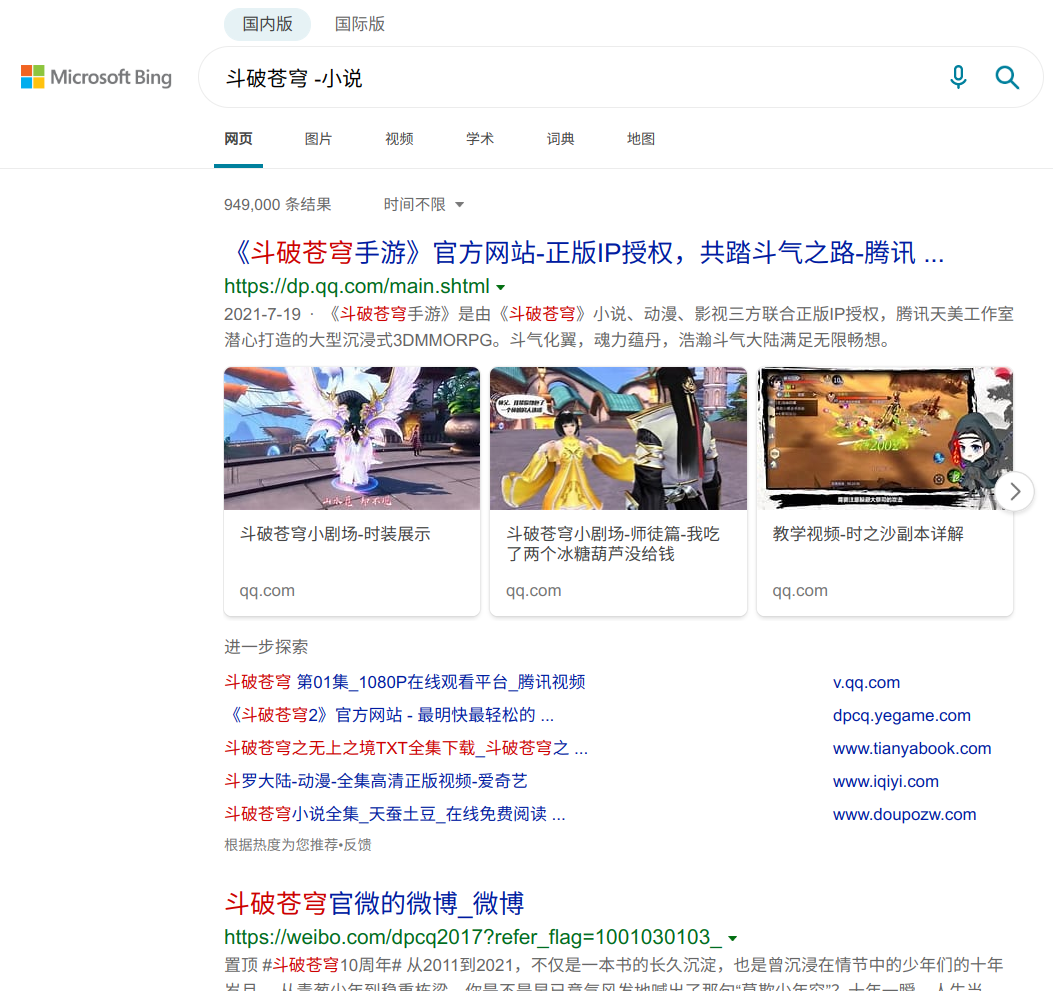Switch to 国内版 search mode

pyautogui.click(x=267, y=24)
